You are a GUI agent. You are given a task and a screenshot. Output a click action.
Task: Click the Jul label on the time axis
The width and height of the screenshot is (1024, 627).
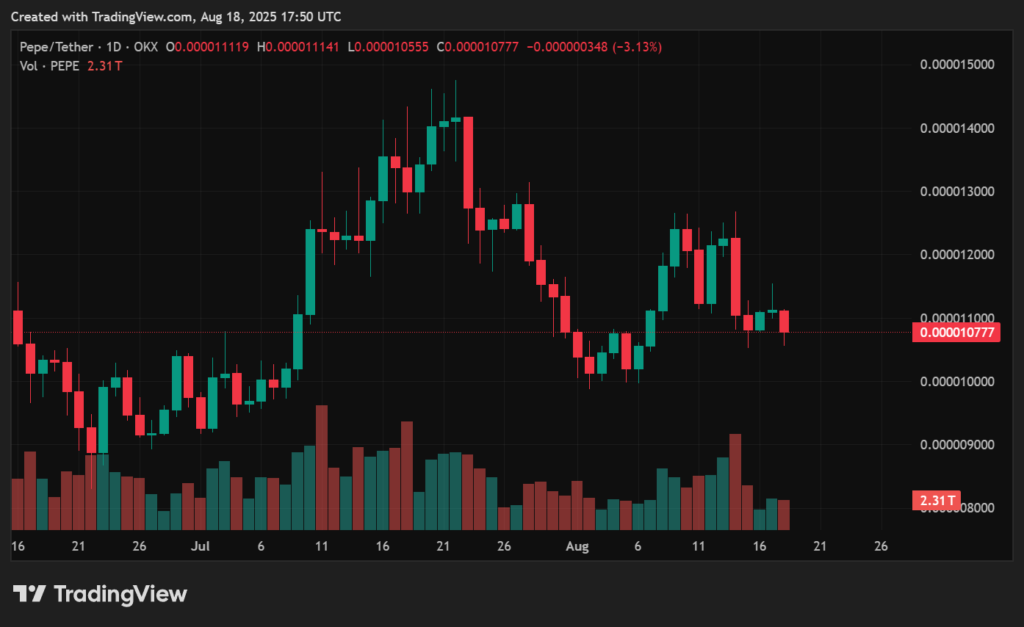coord(200,547)
